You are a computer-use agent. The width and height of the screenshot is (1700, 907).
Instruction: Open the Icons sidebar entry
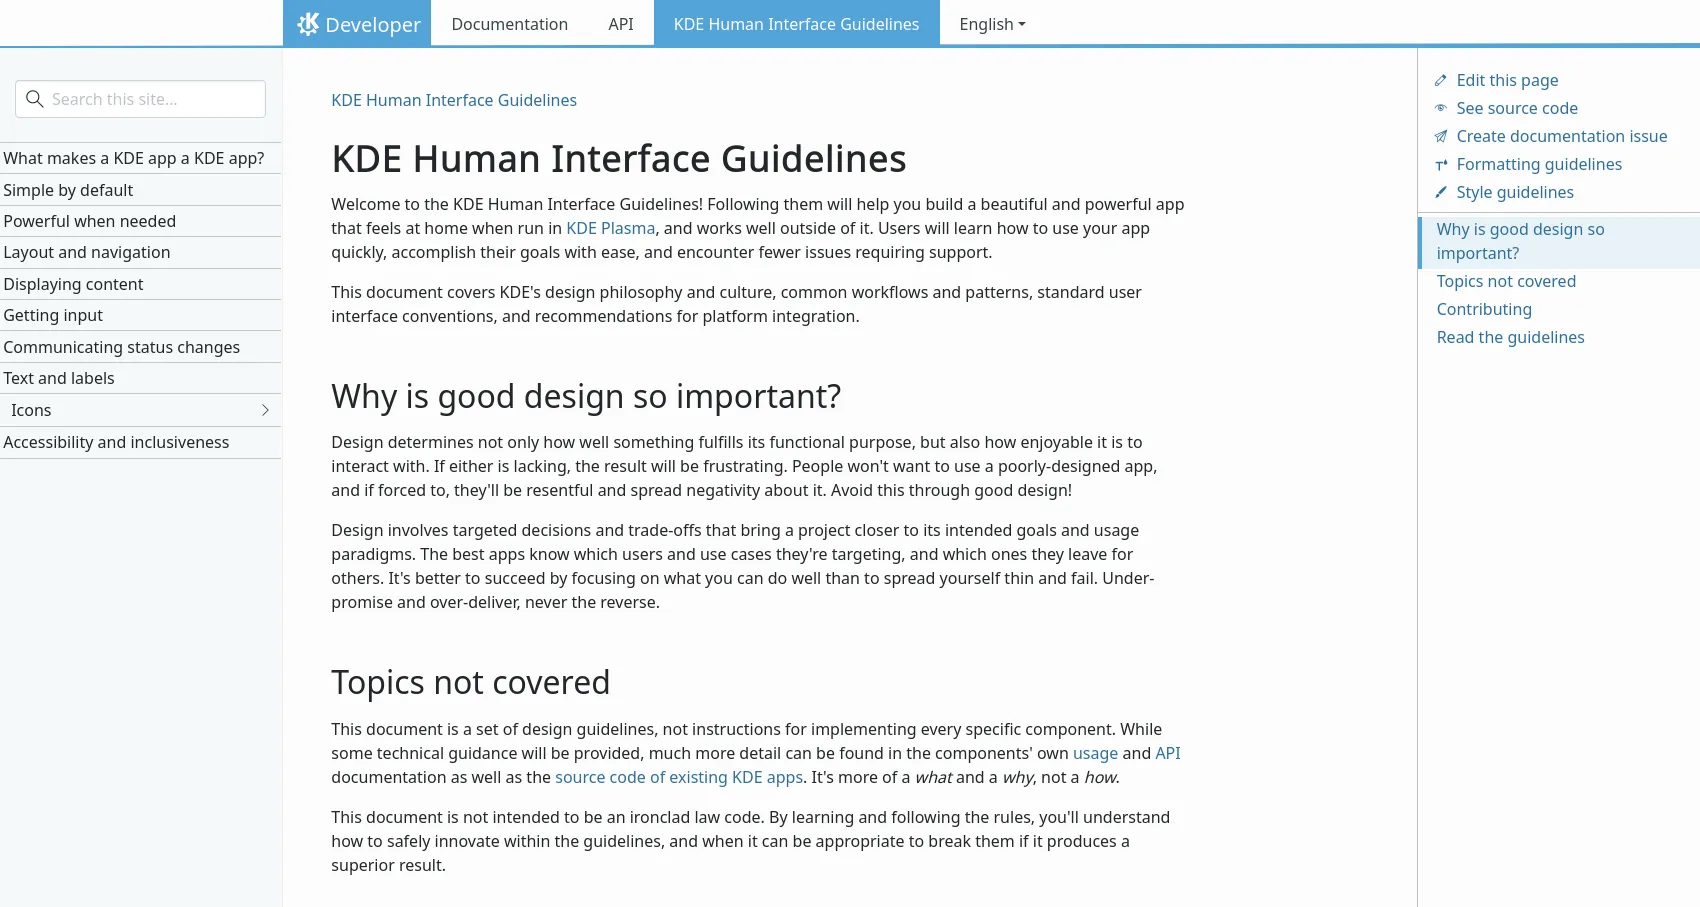(31, 410)
